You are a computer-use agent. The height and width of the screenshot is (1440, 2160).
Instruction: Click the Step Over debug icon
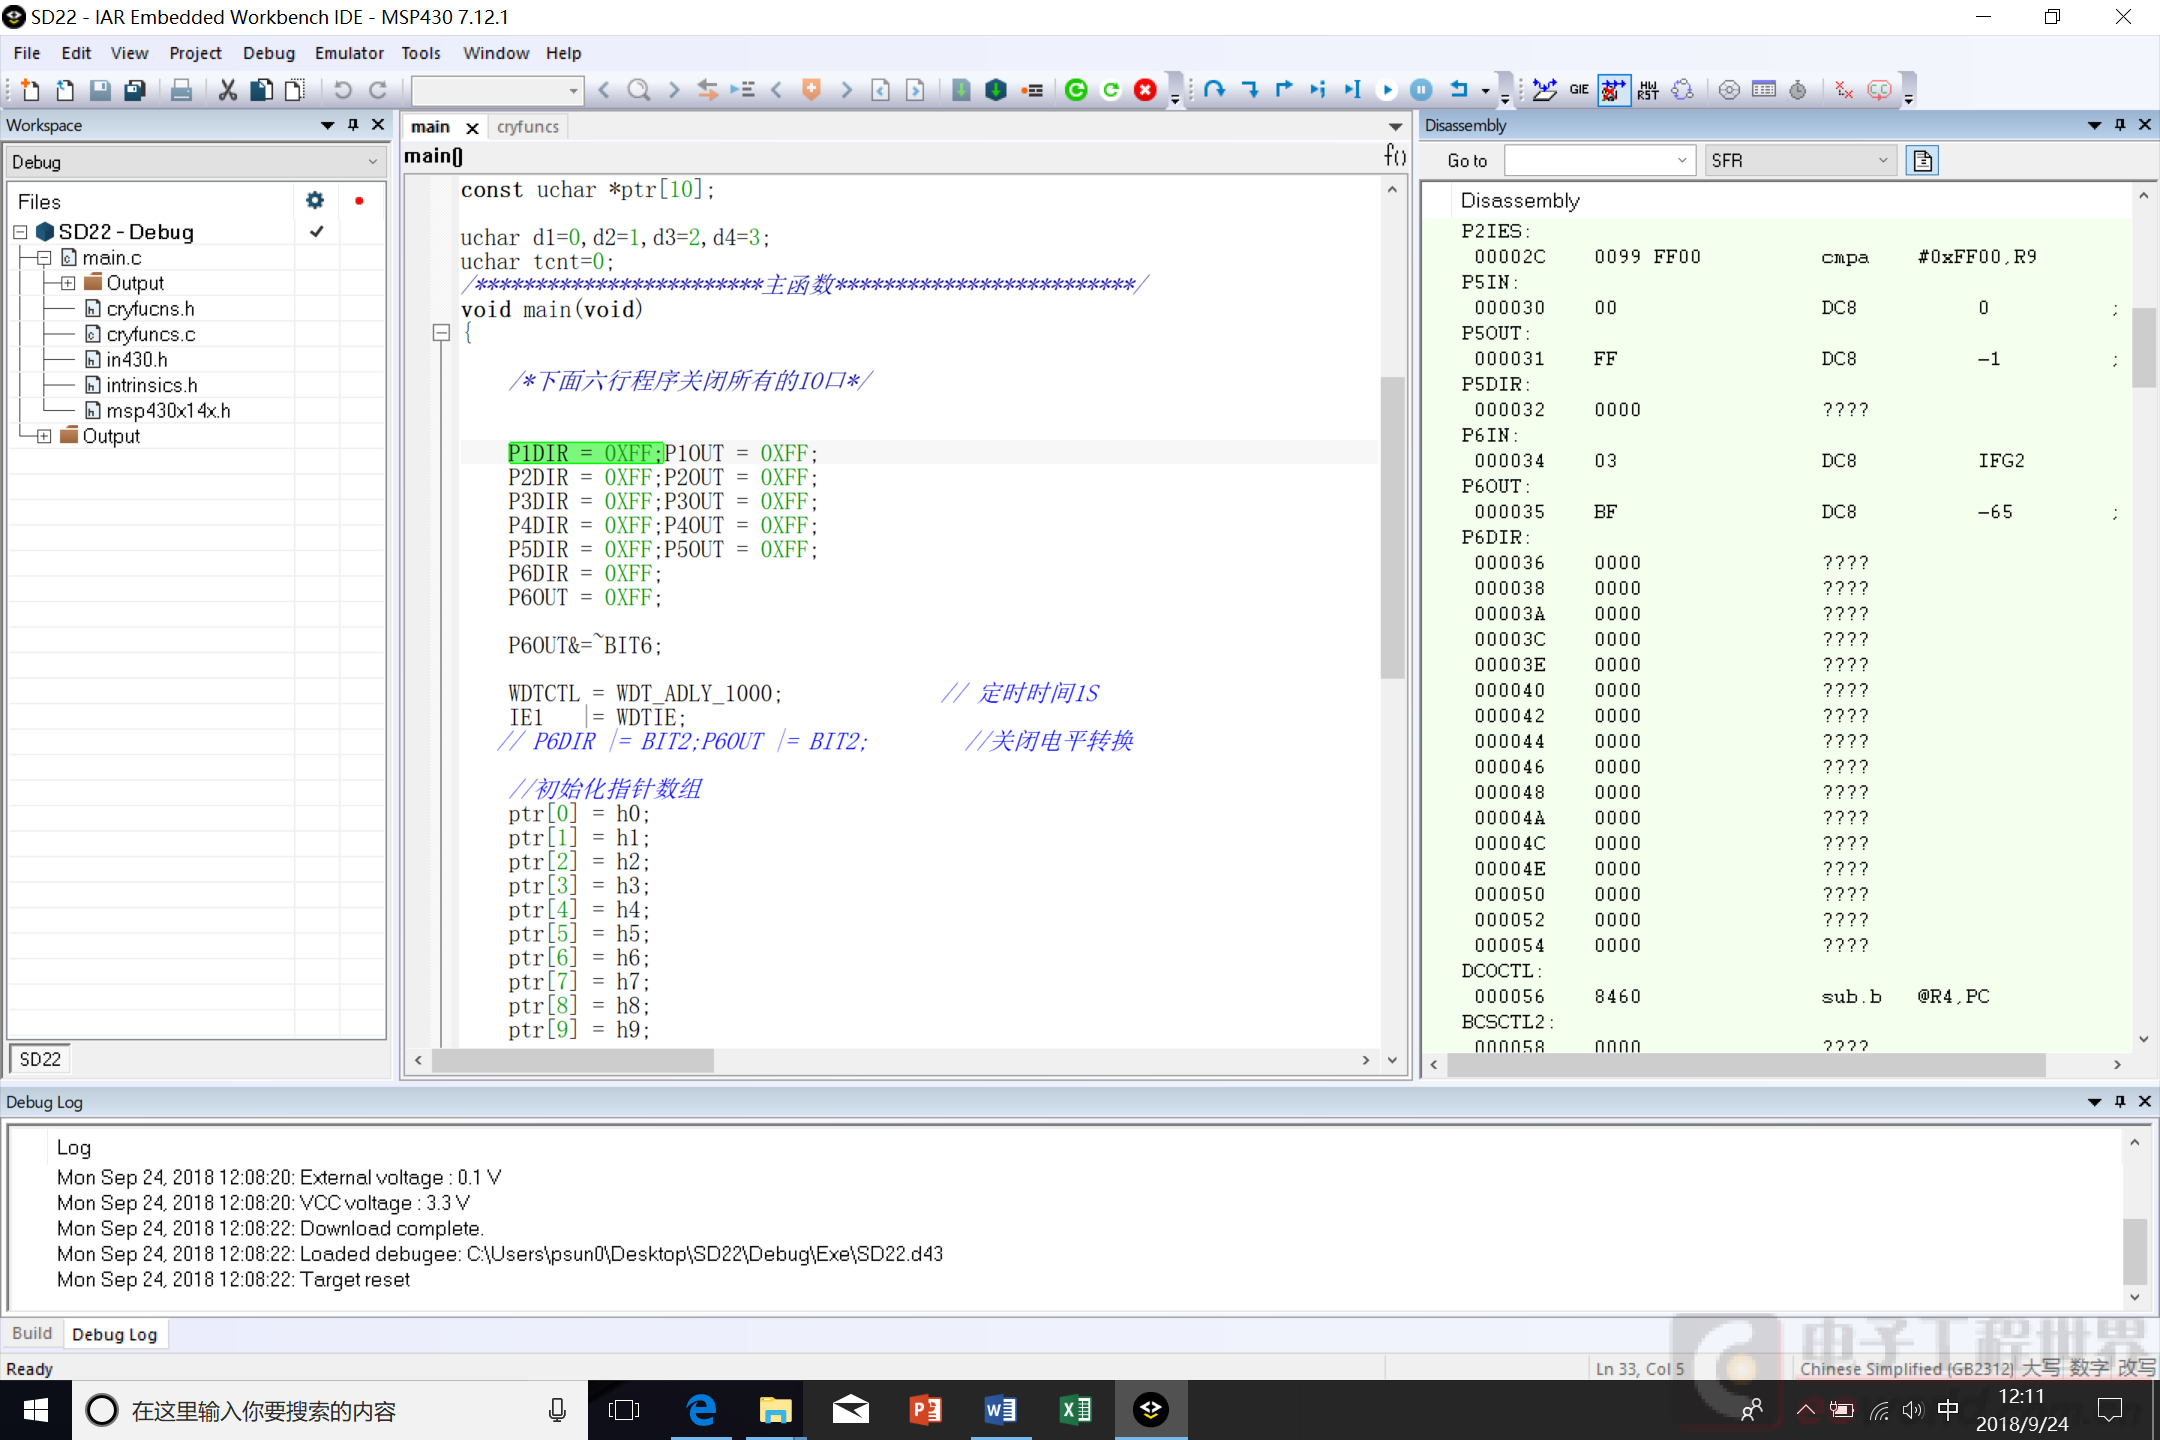tap(1214, 90)
